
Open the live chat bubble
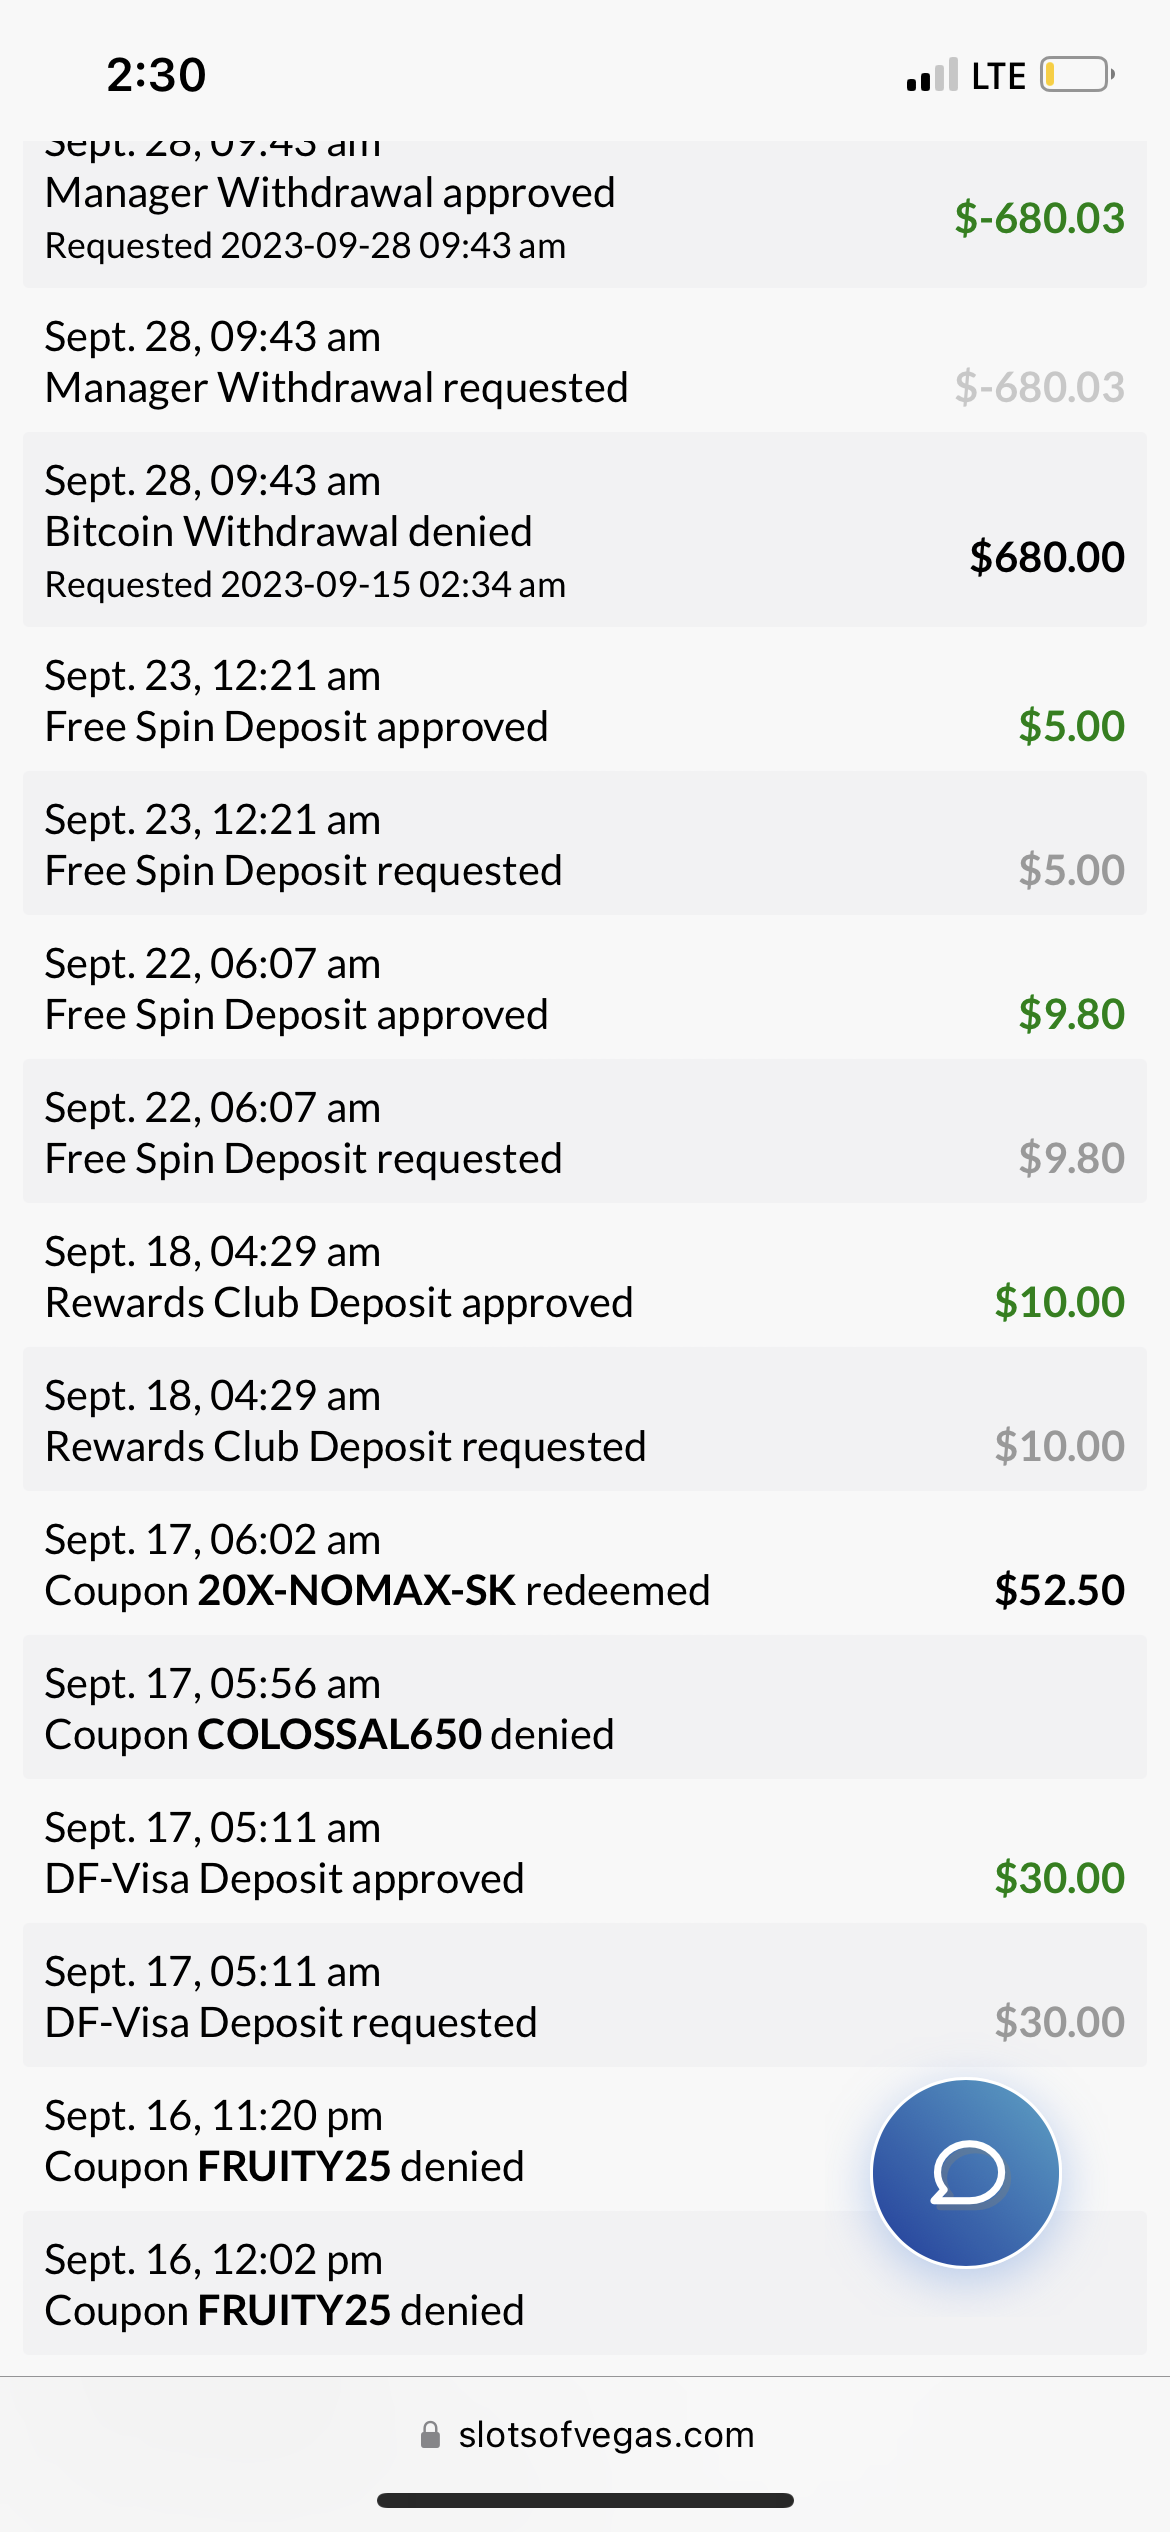tap(965, 2172)
